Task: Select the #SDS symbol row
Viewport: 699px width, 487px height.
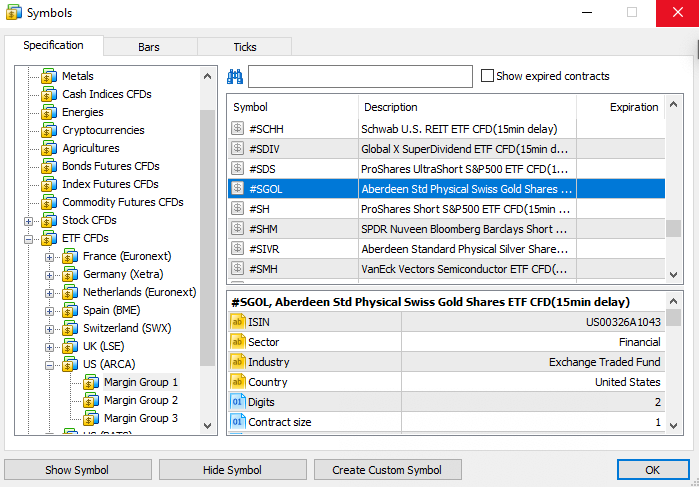Action: click(446, 169)
